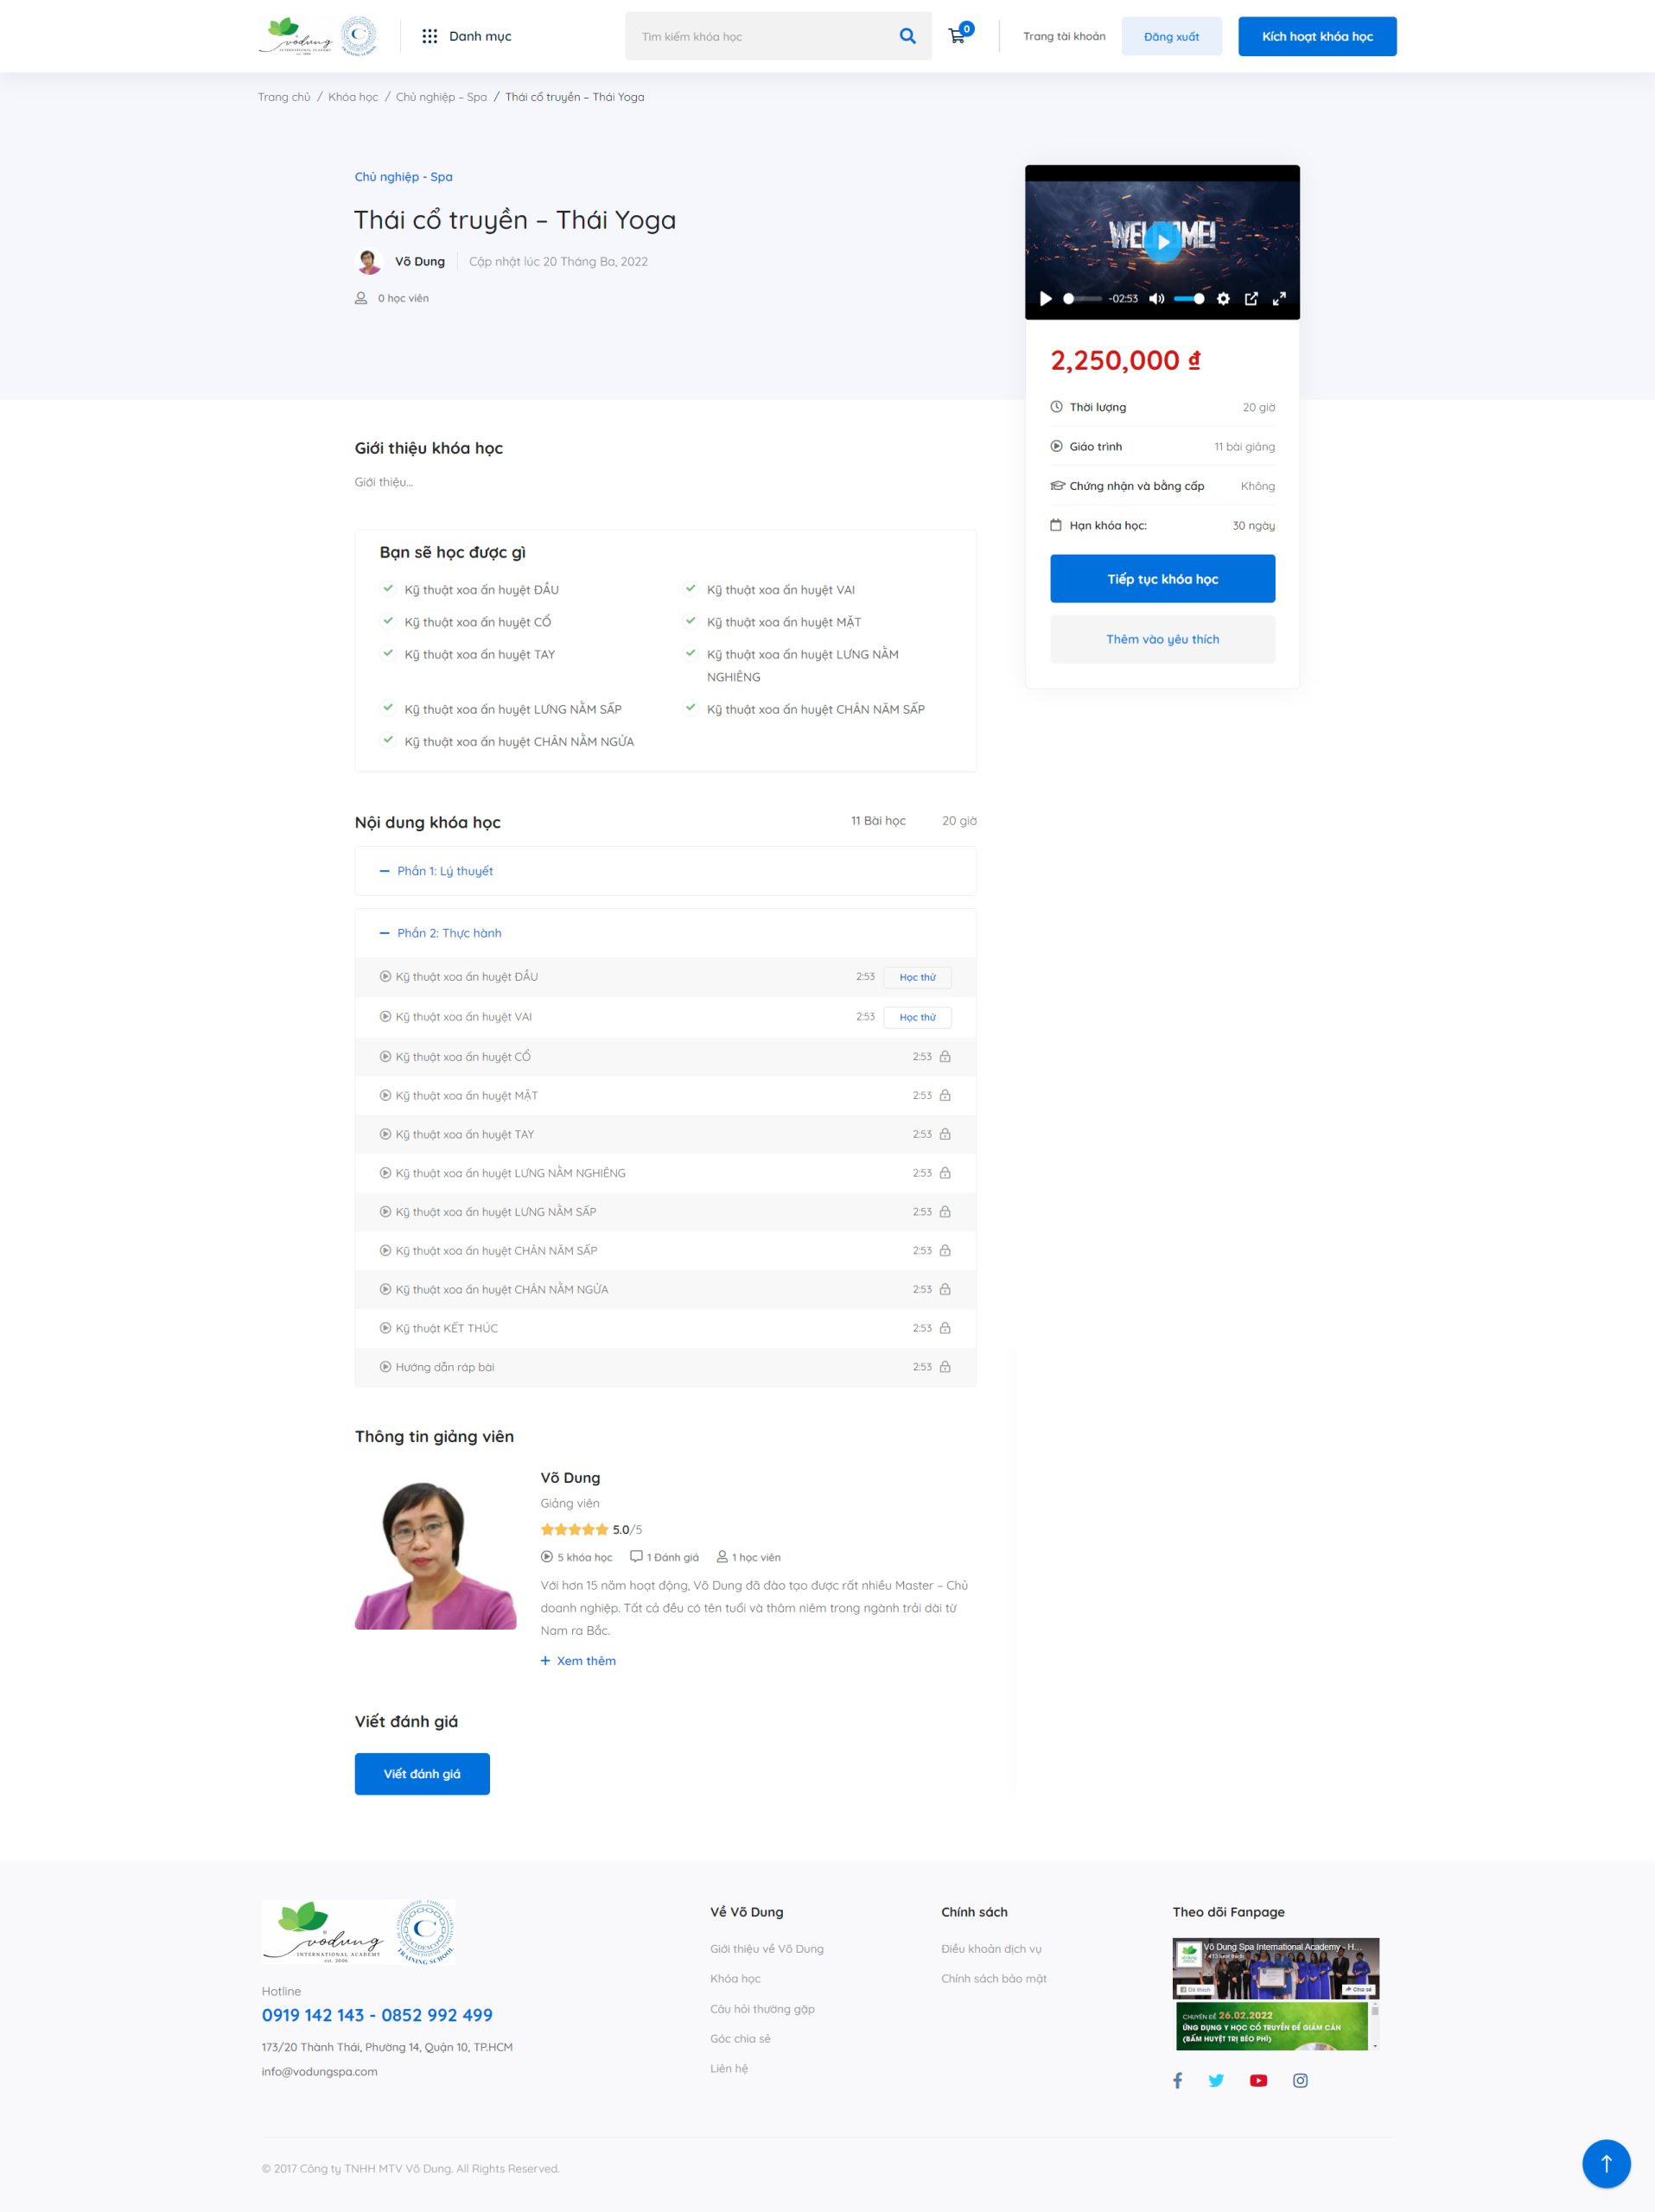The height and width of the screenshot is (2212, 1655).
Task: Adjust the video volume slider
Action: [x=1188, y=299]
